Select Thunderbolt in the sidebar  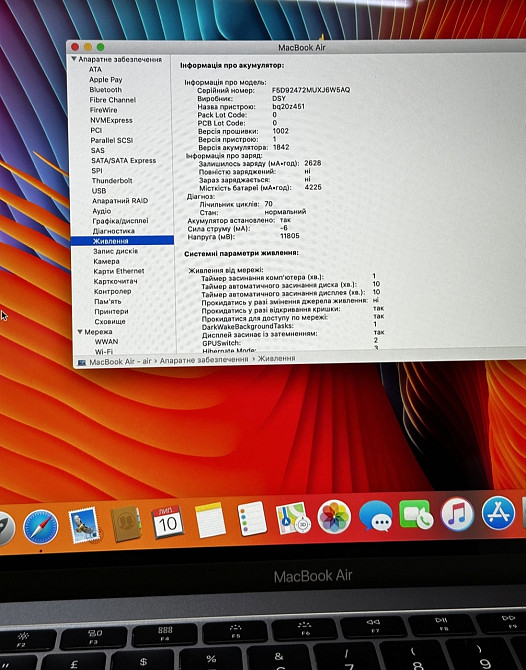click(x=112, y=181)
